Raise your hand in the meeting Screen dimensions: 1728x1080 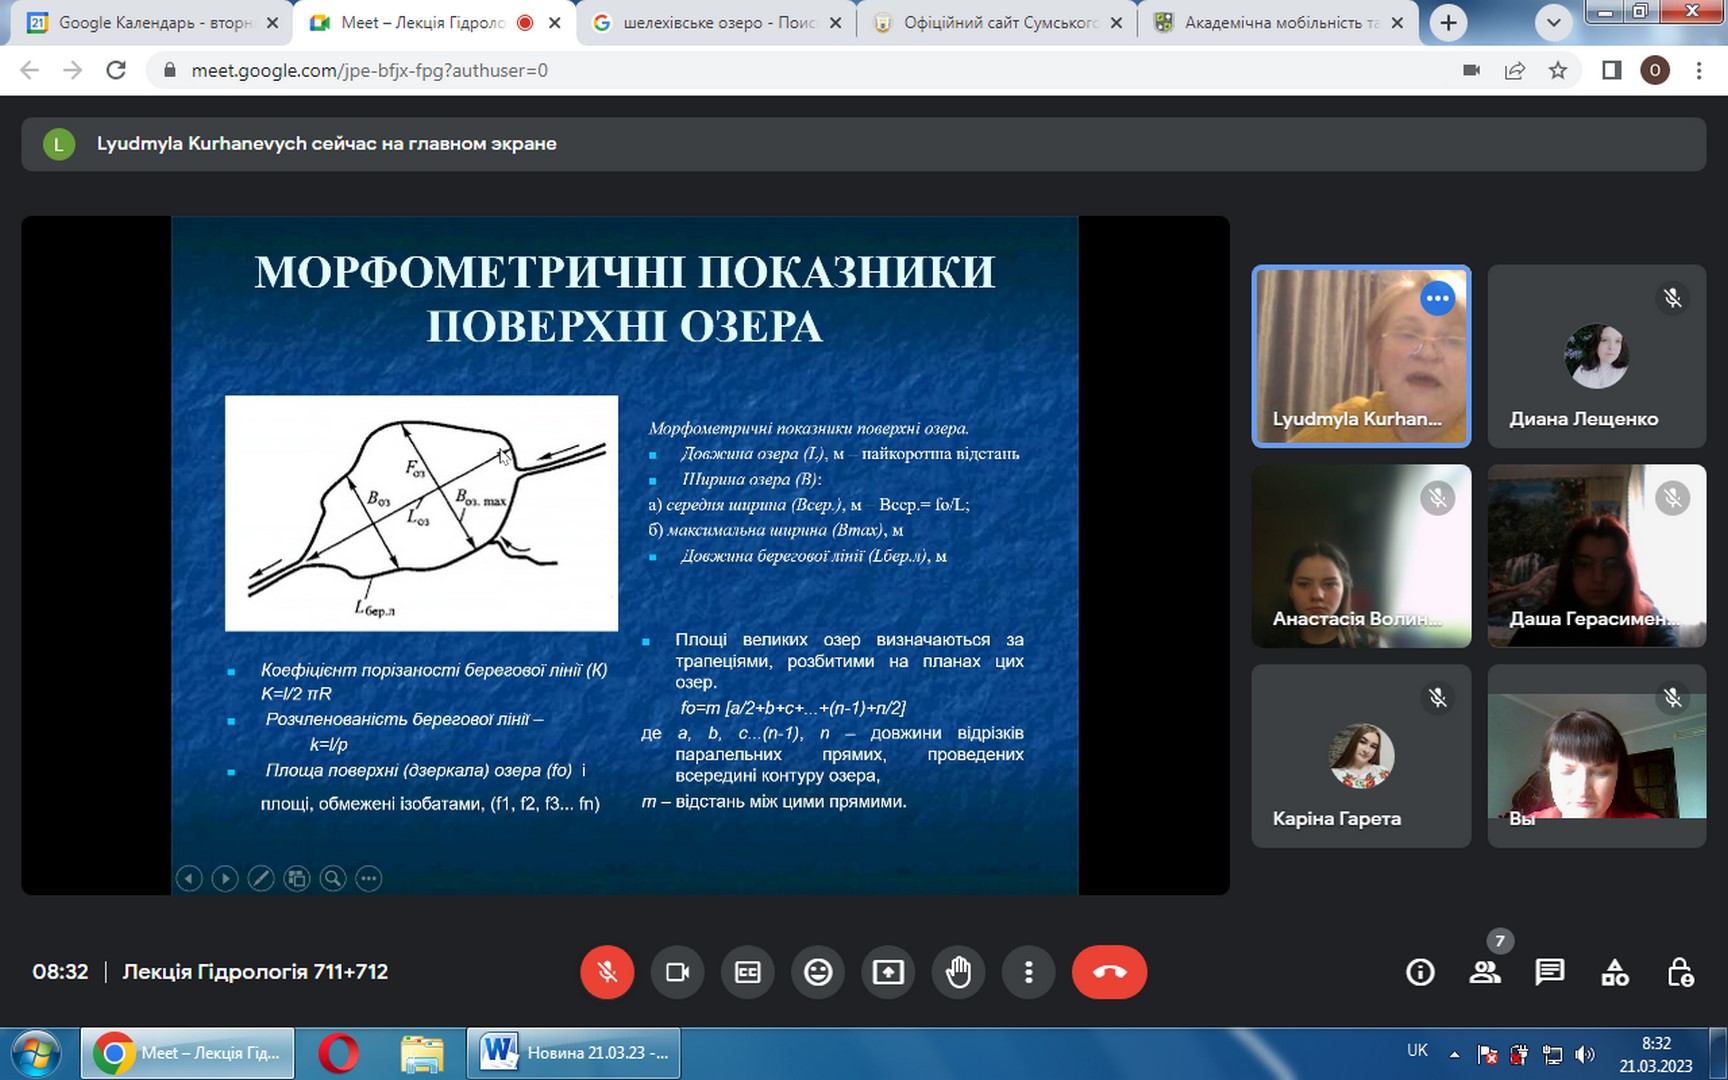[x=958, y=972]
